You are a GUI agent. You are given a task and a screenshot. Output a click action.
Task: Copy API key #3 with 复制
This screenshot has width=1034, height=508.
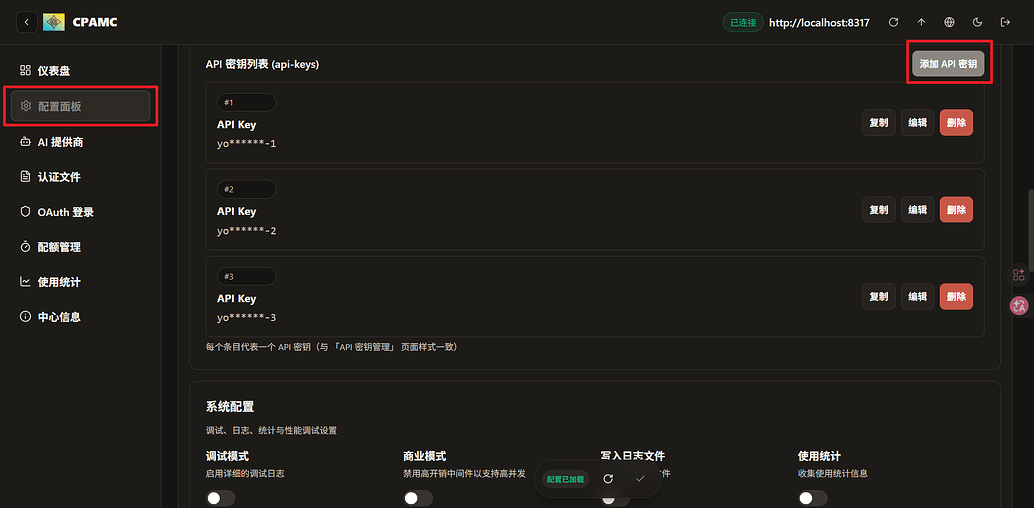(878, 297)
